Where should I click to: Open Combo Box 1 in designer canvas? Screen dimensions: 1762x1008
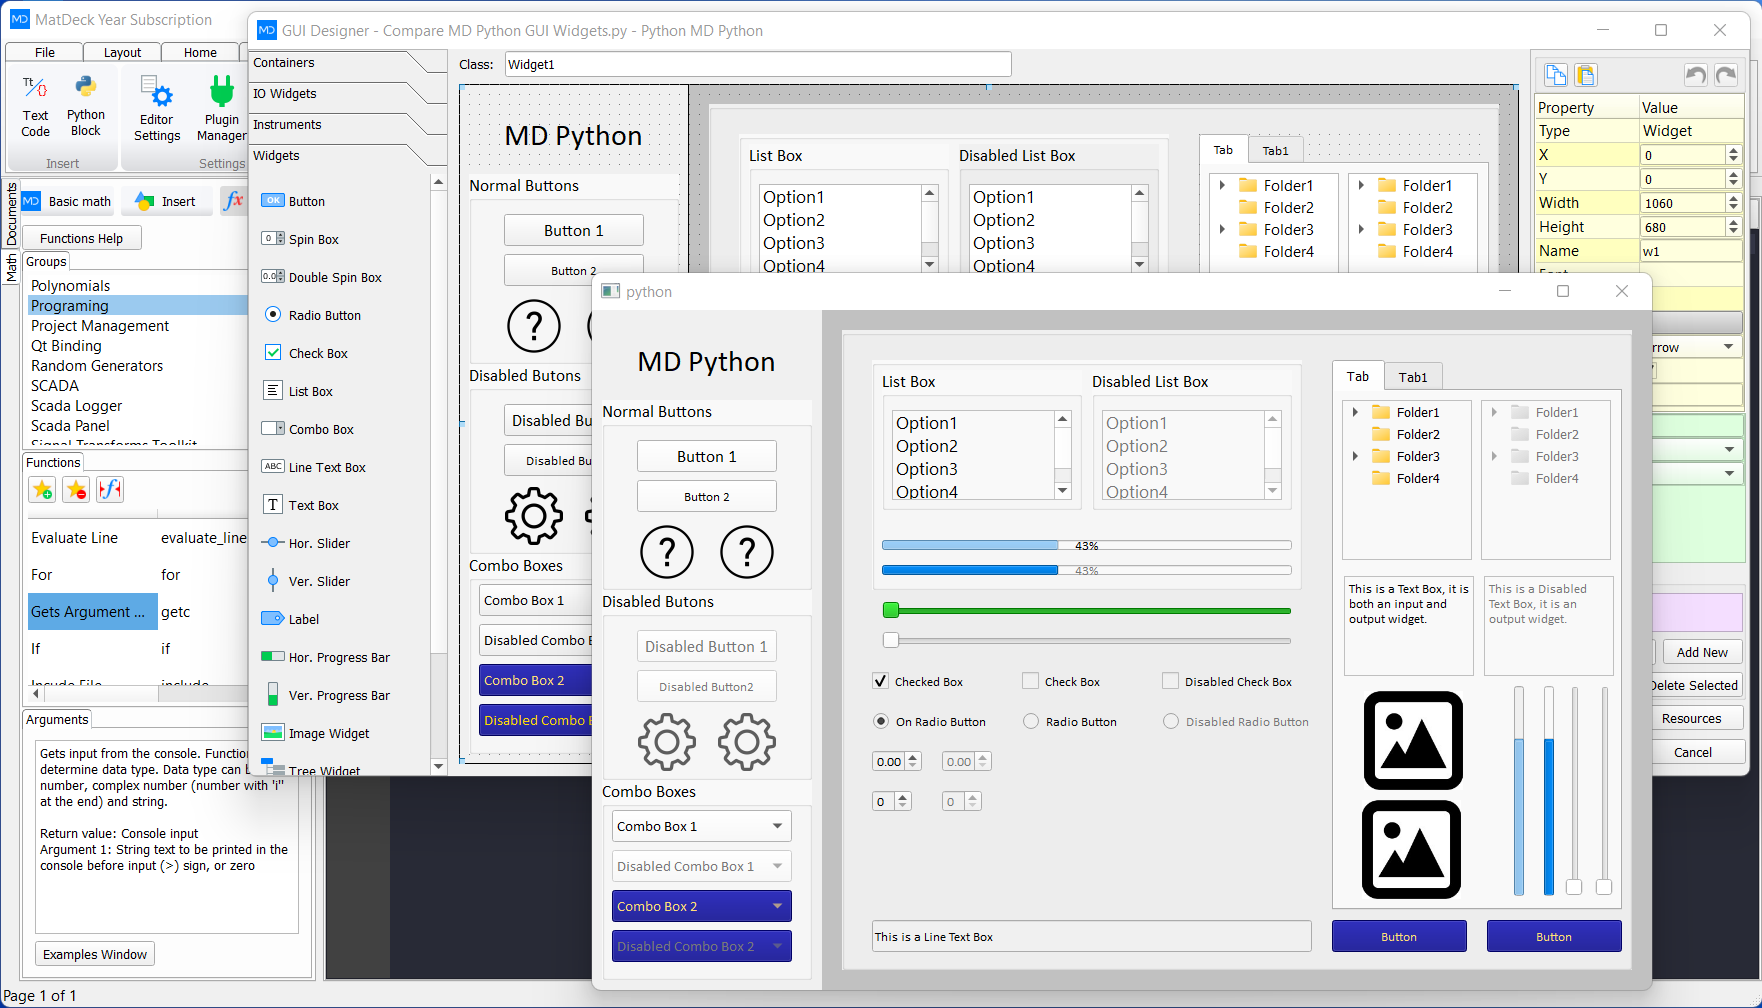point(535,600)
